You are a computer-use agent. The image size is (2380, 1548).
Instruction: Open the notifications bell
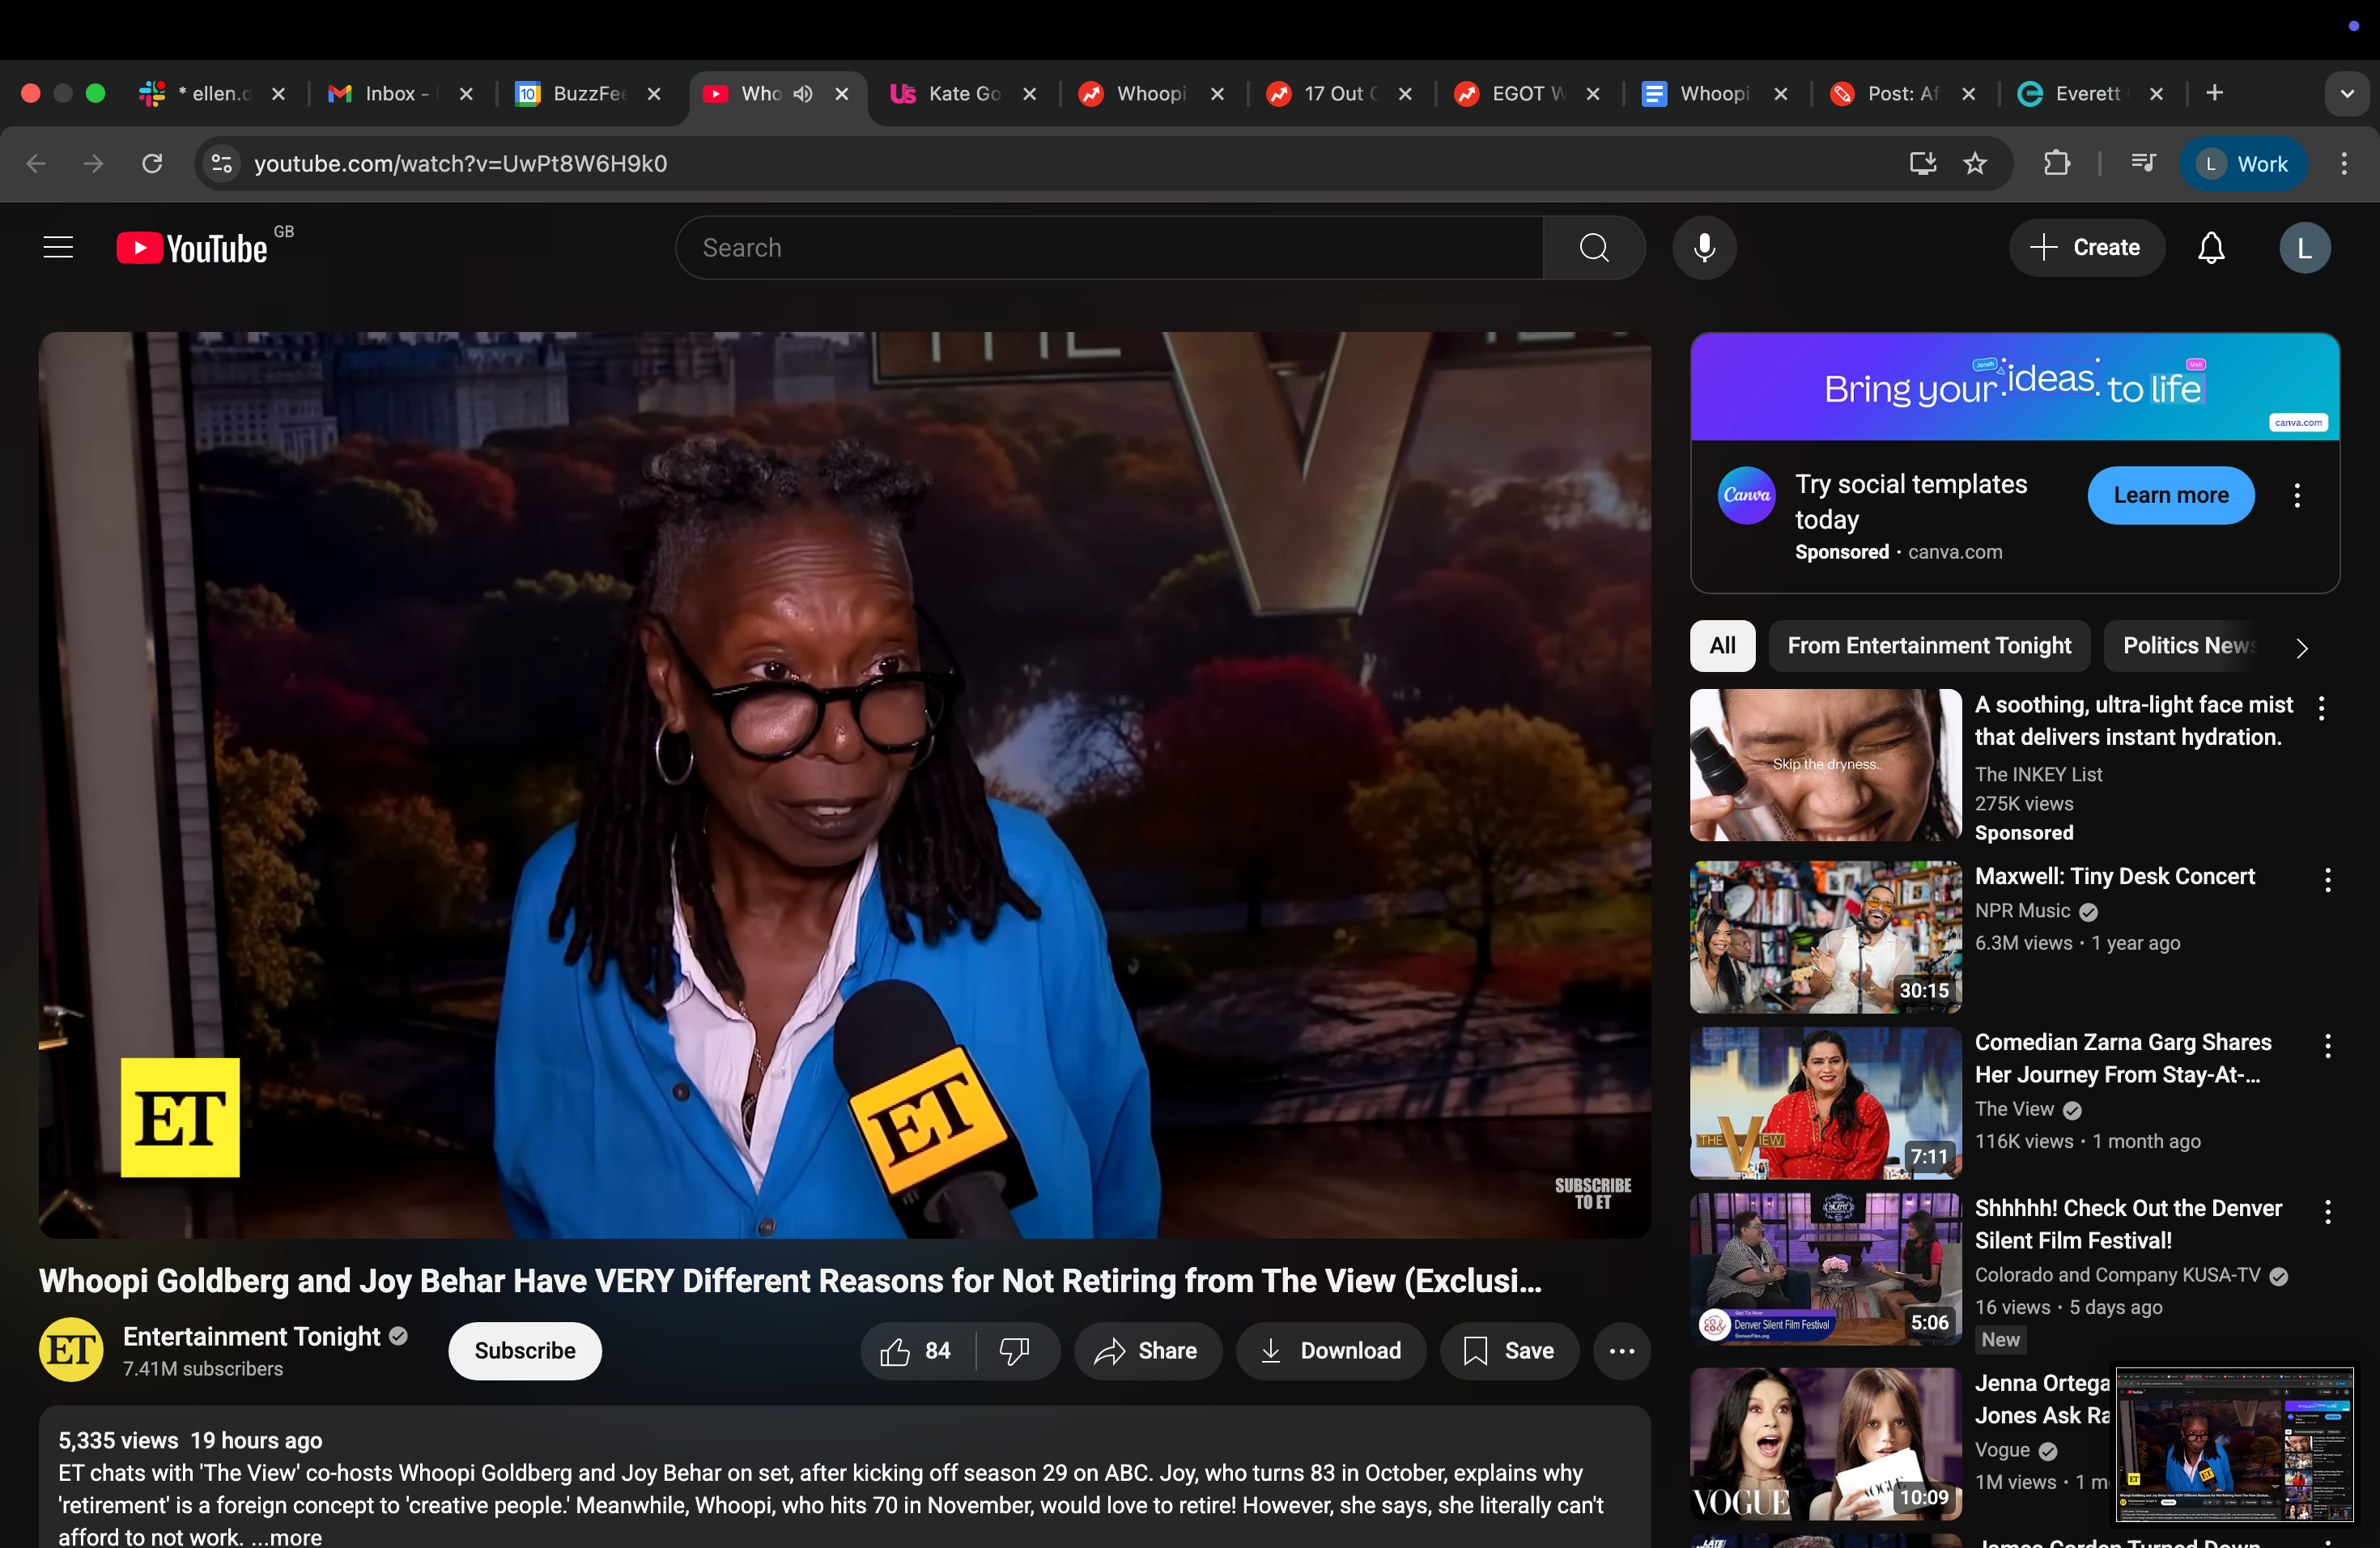click(2210, 247)
